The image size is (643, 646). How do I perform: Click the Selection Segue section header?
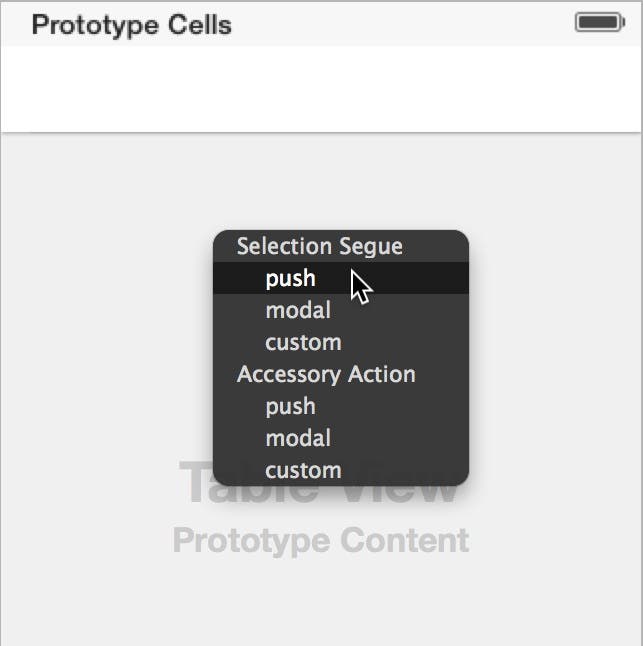(x=320, y=246)
